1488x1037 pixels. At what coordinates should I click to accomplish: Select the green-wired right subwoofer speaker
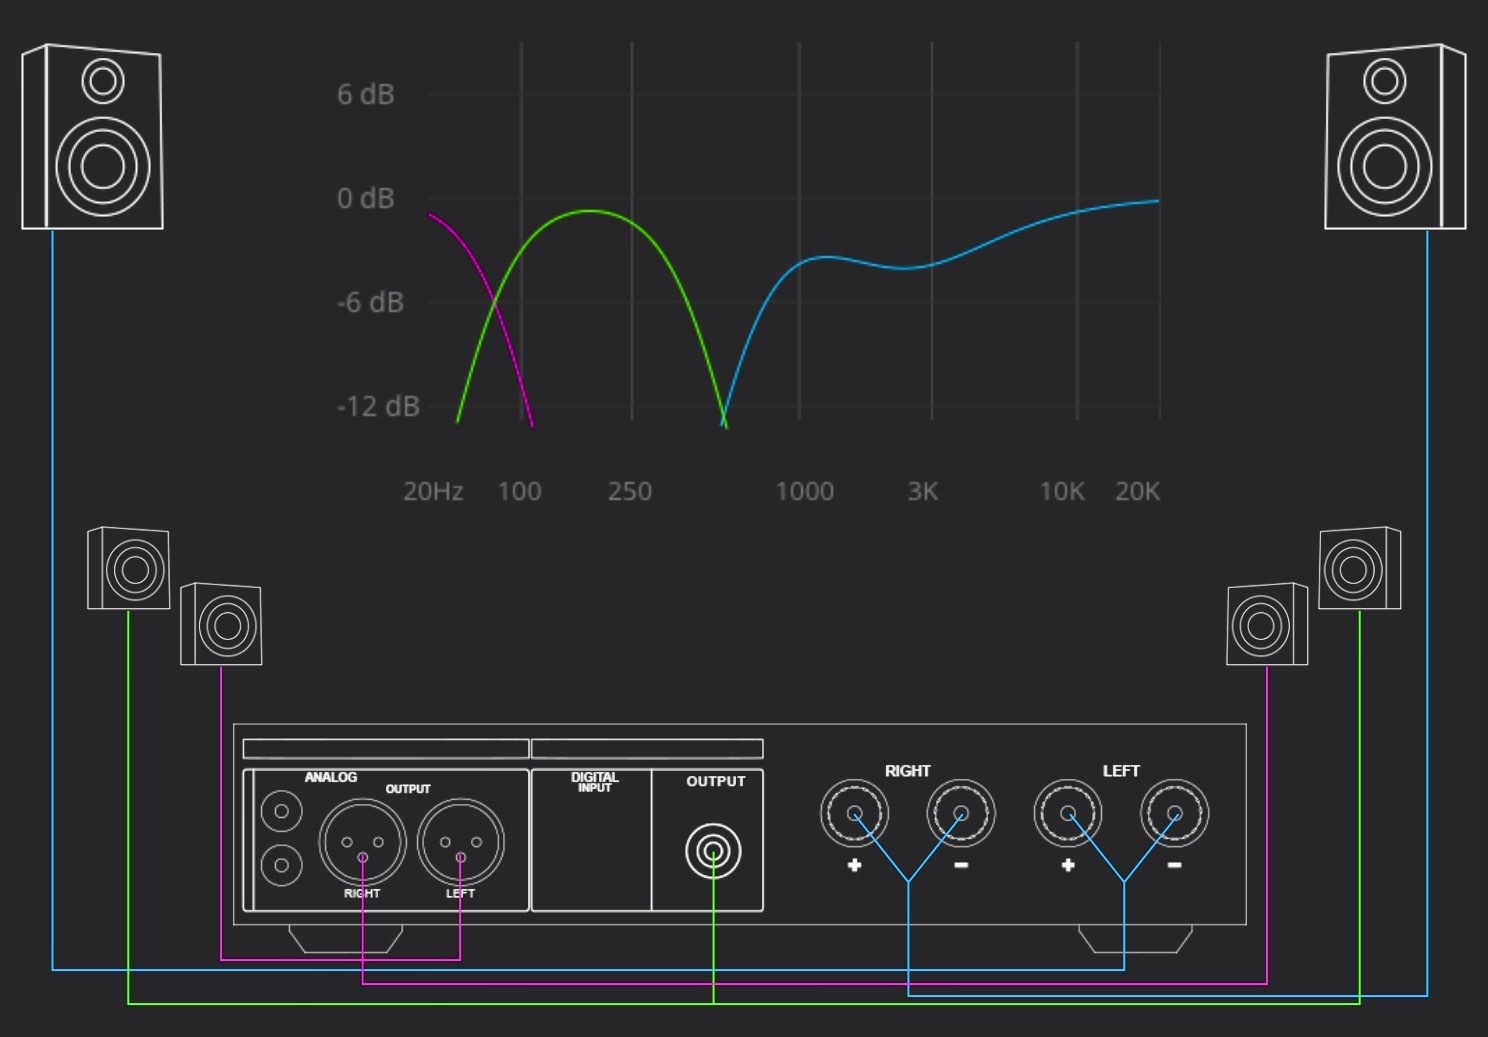click(1360, 568)
